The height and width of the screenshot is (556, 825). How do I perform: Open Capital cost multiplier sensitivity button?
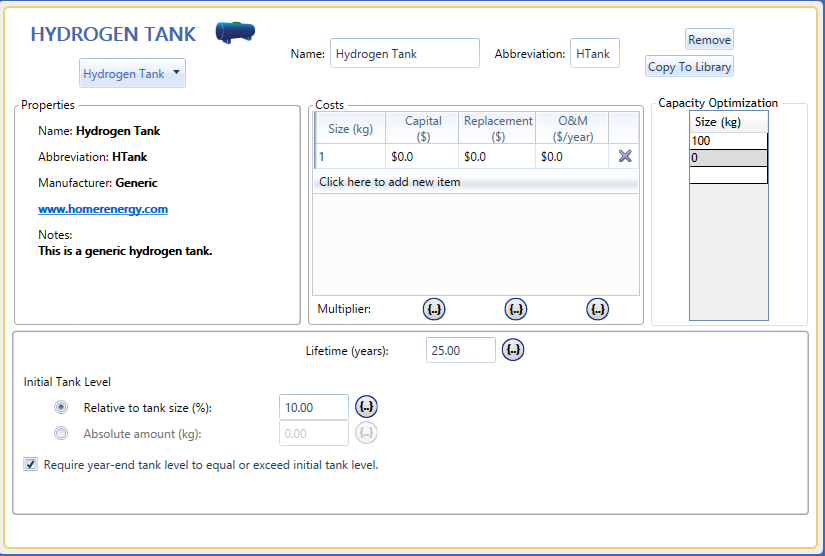coord(434,309)
